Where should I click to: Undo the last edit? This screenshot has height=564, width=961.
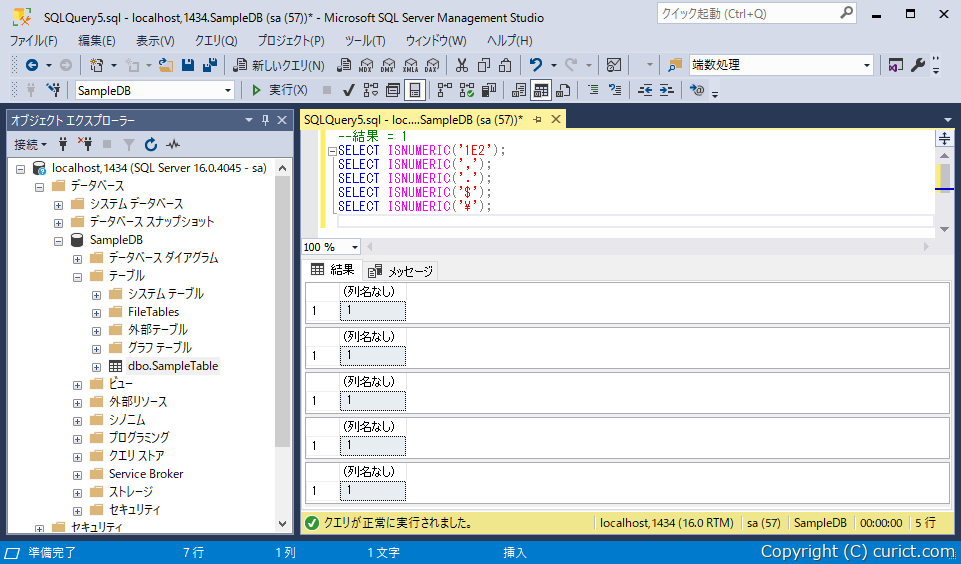tap(536, 65)
